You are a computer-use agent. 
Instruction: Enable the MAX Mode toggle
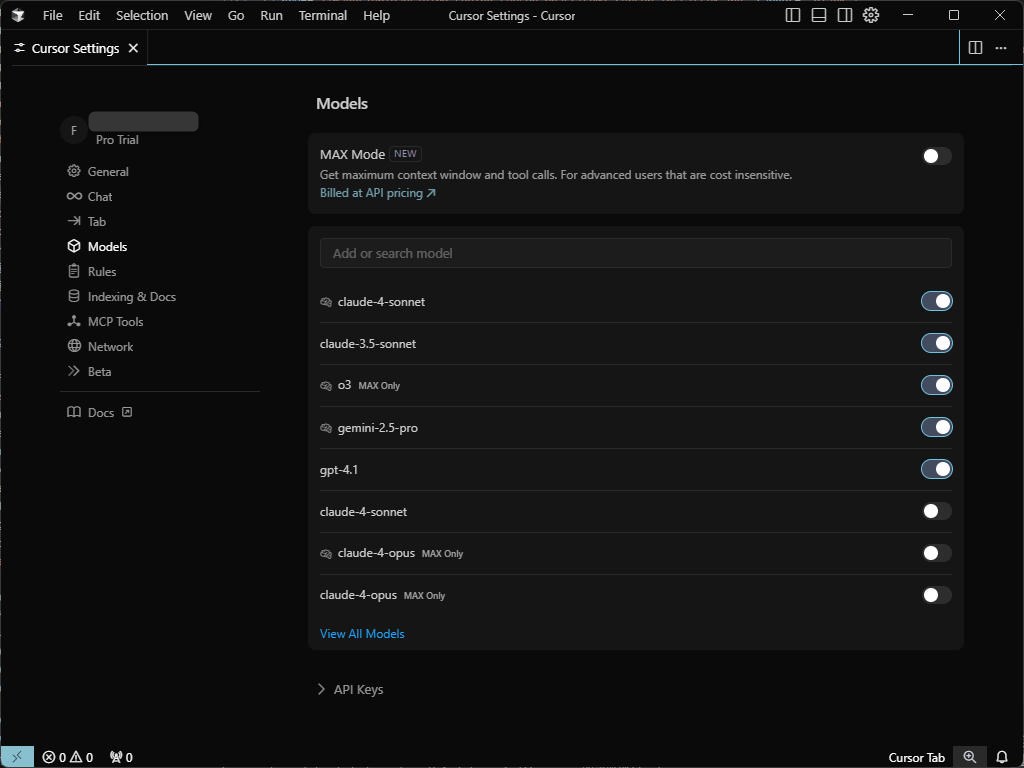coord(936,156)
